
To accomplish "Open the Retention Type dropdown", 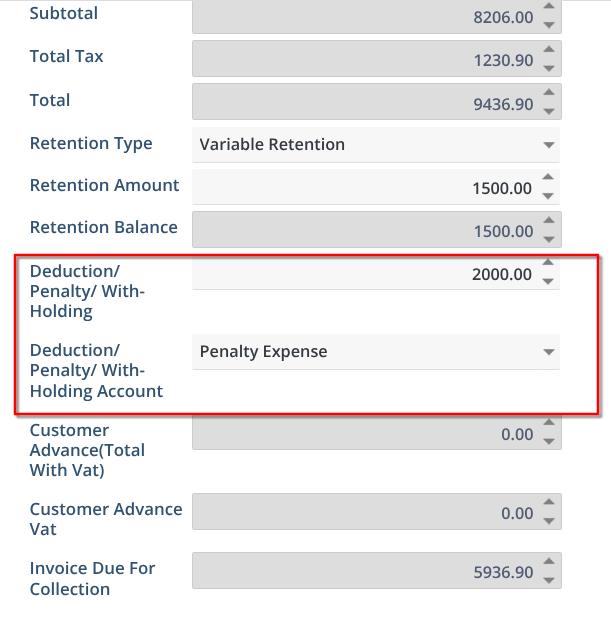I will pos(548,145).
